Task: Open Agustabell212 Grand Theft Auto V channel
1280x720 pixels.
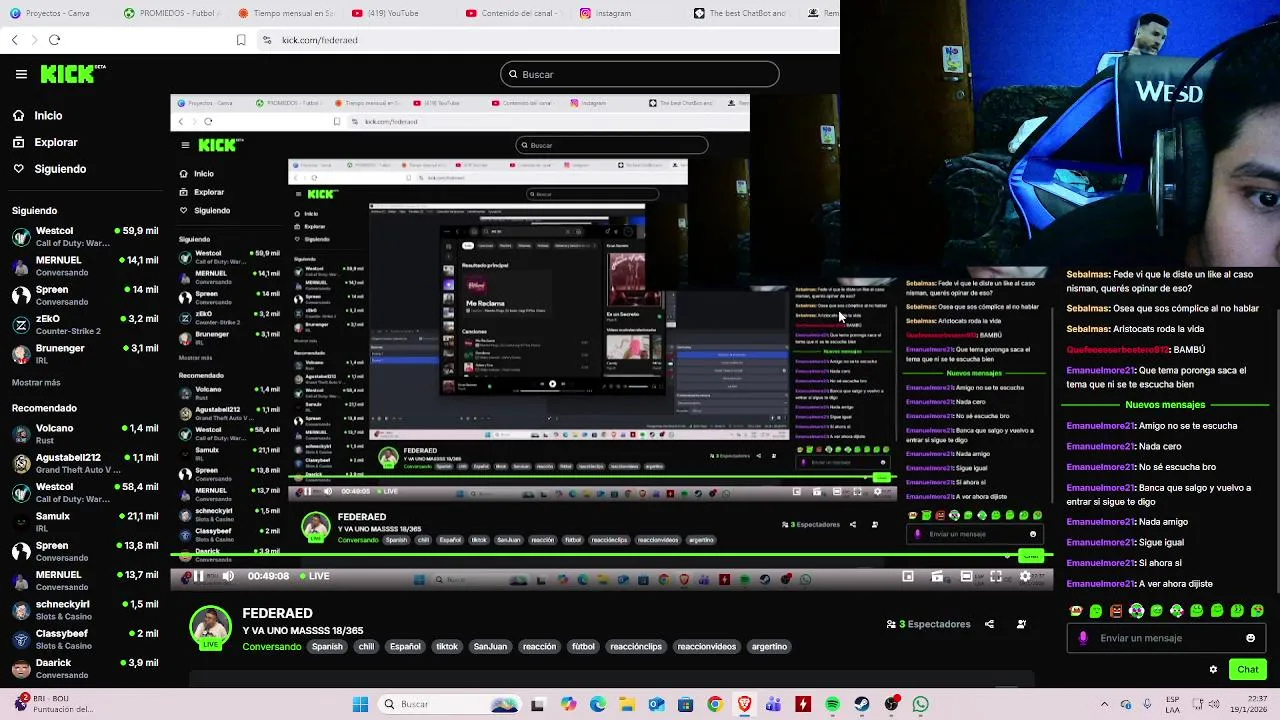Action: tap(84, 463)
